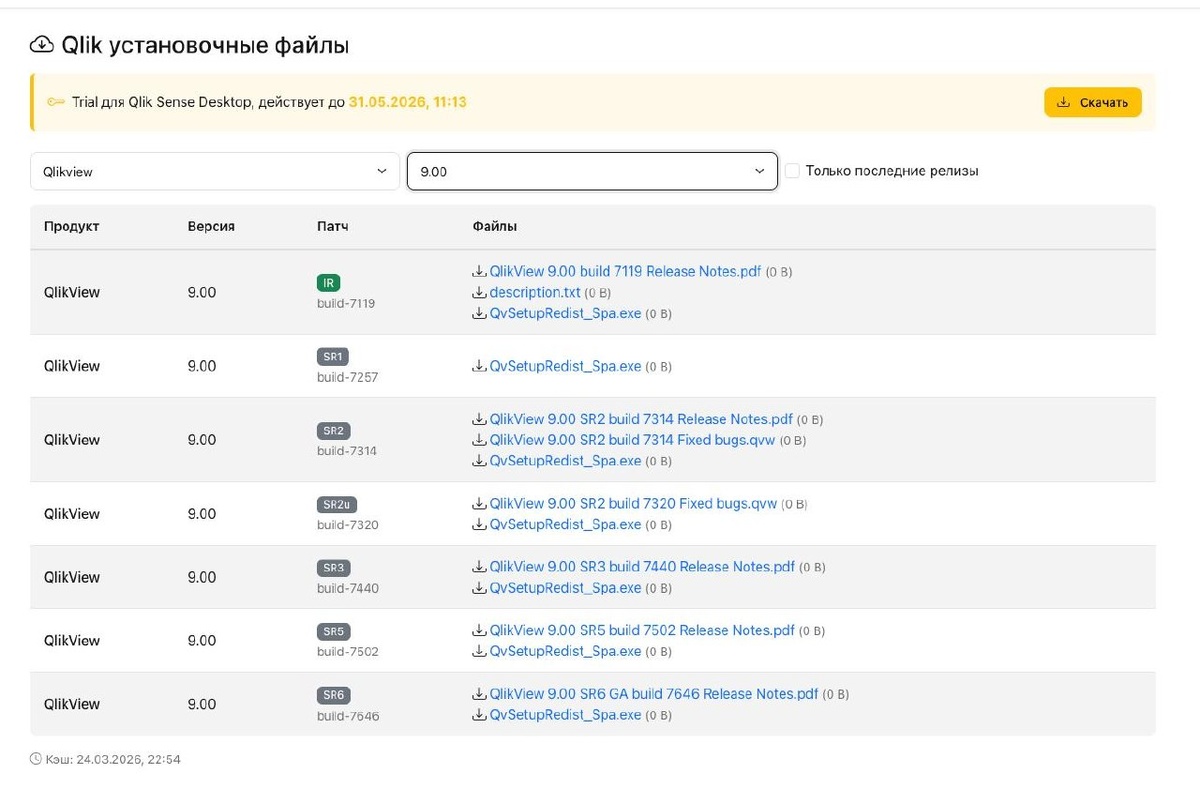
Task: Open QlikView 9.00 SR2 build 7320 Fixed bugs.qvw
Action: [x=632, y=504]
